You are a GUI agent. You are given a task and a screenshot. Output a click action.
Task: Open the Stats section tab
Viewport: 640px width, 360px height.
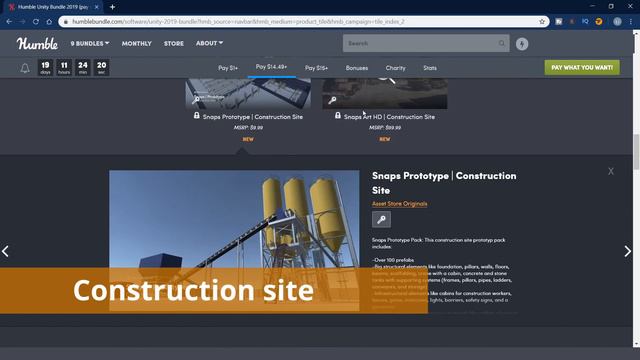point(430,68)
